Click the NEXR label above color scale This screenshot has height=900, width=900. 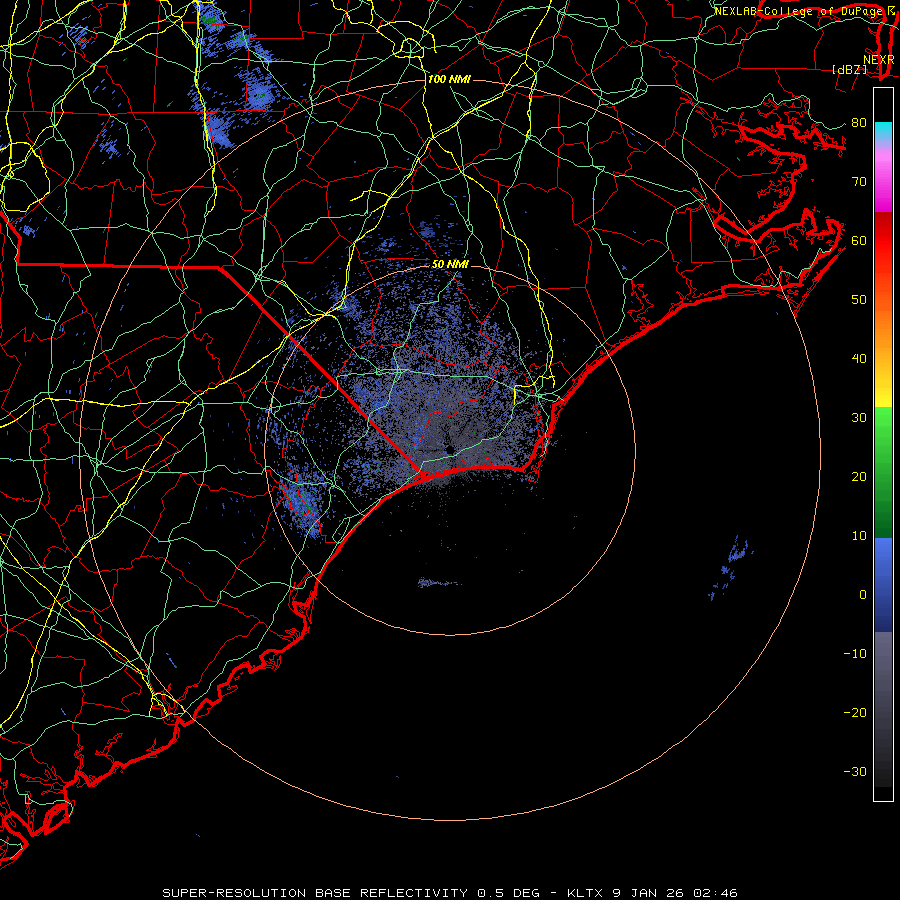click(x=879, y=59)
